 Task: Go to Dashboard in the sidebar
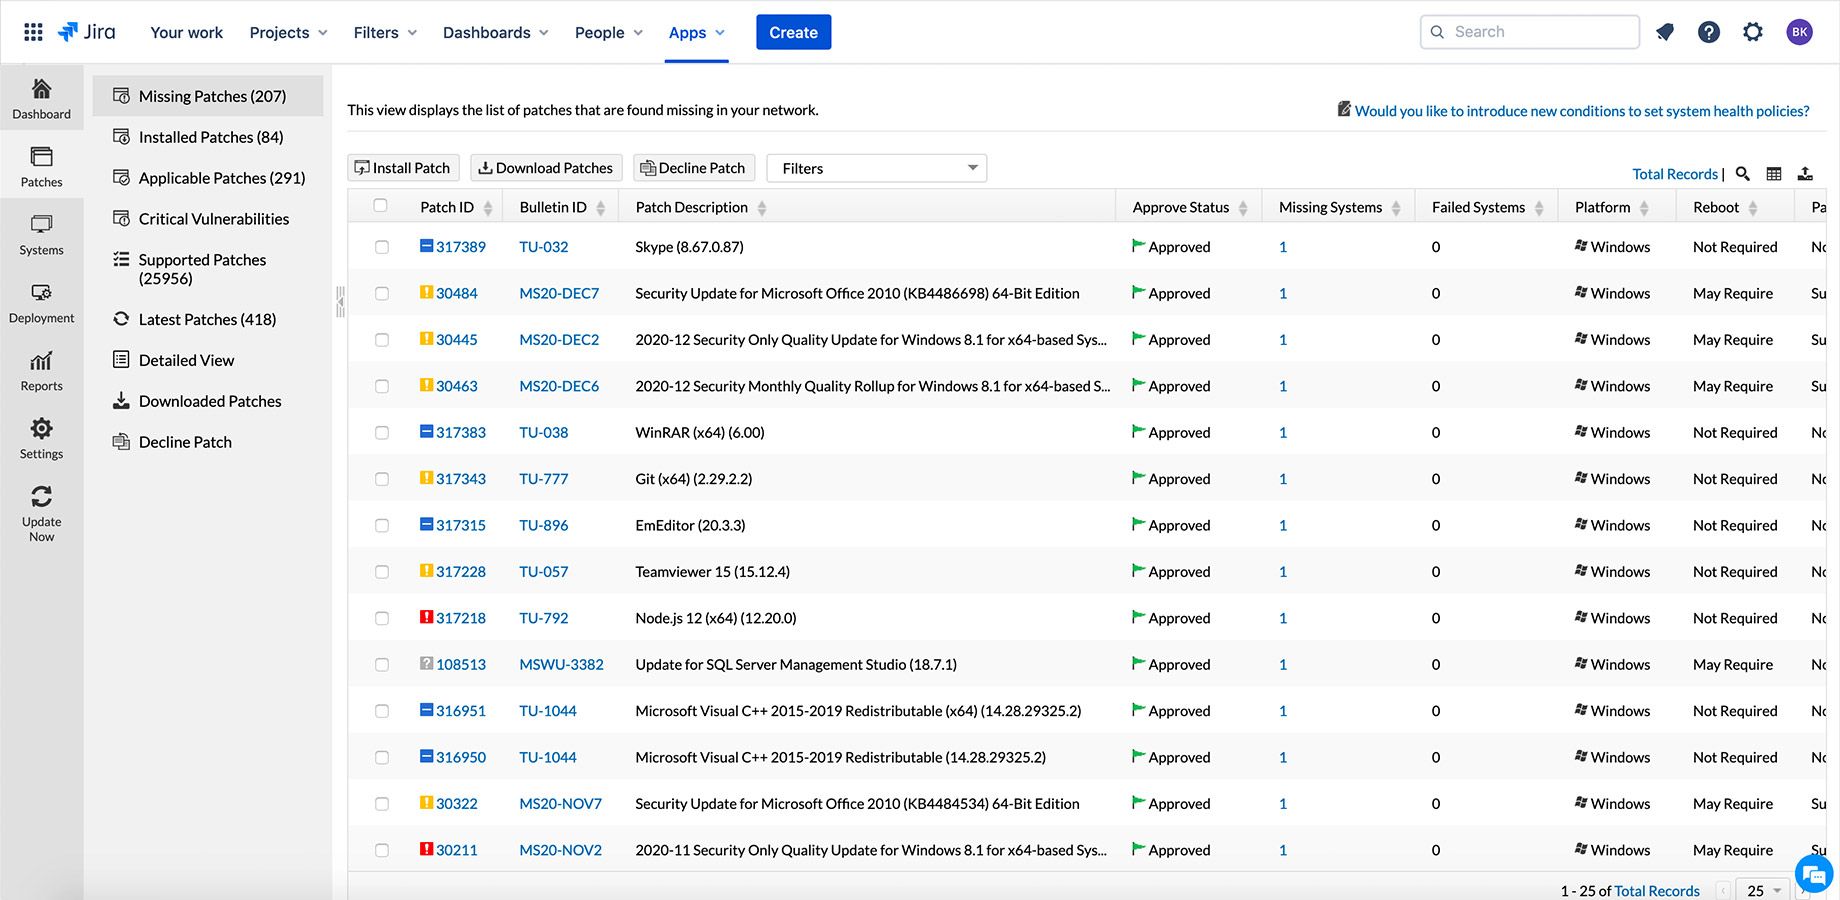point(41,99)
